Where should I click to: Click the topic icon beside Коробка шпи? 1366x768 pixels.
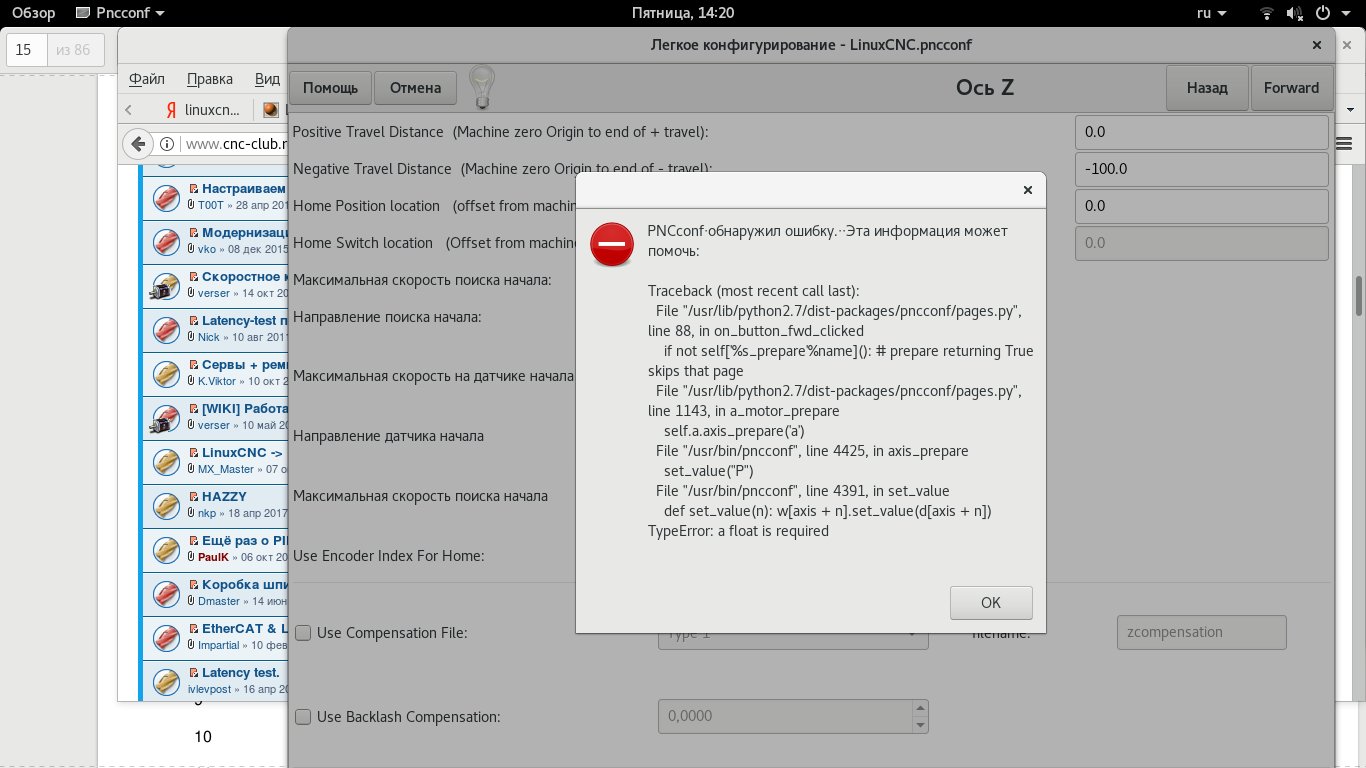coord(165,595)
